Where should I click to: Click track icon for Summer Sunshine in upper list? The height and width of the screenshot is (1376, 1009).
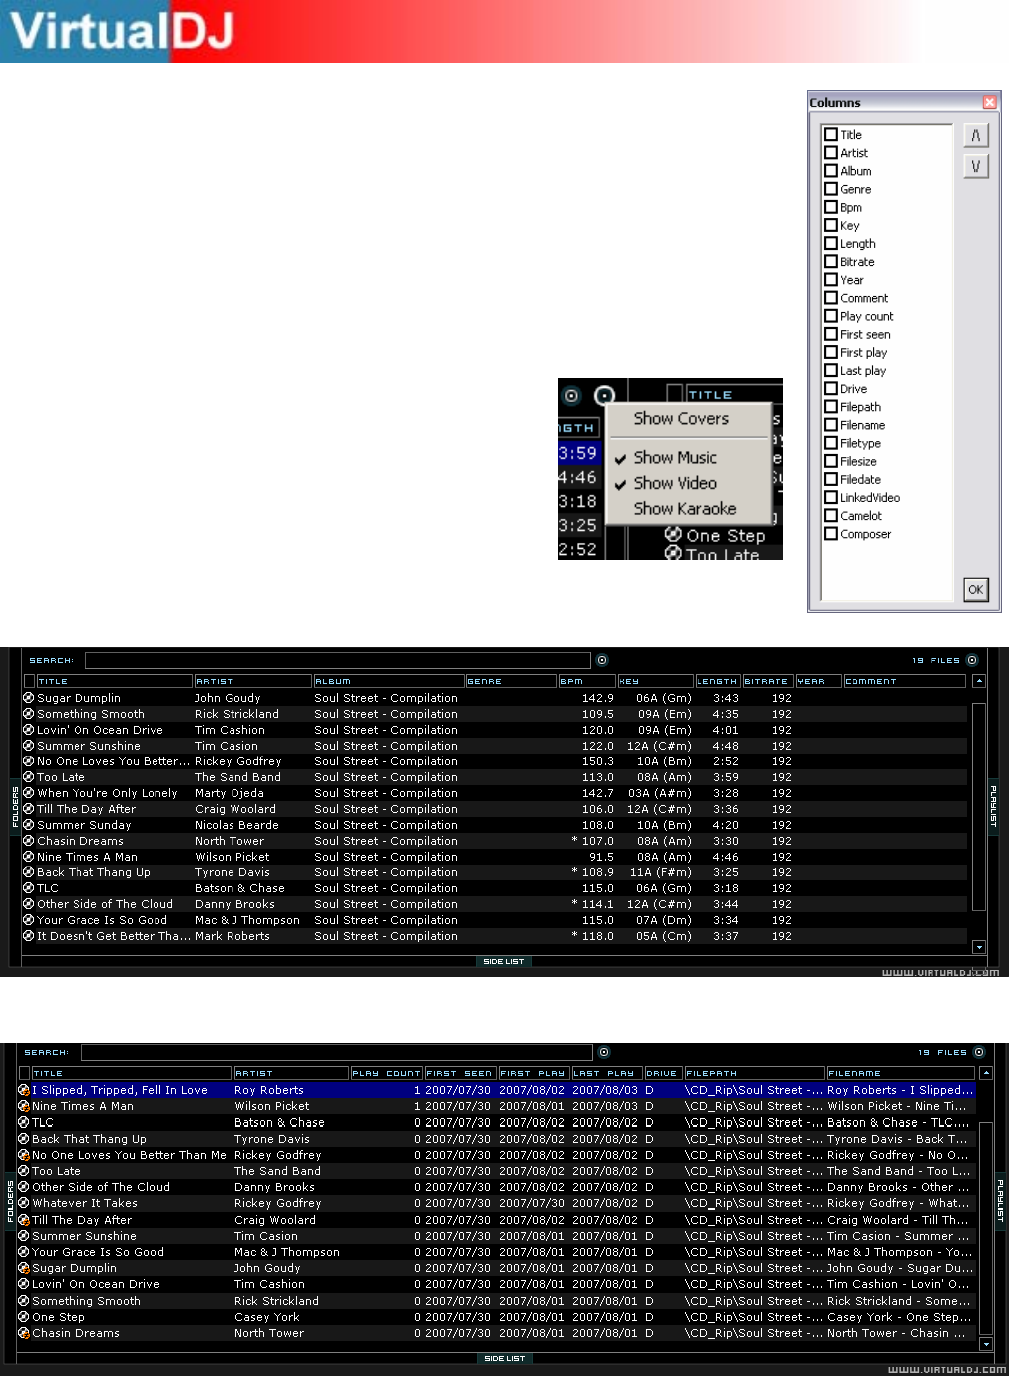pos(29,746)
